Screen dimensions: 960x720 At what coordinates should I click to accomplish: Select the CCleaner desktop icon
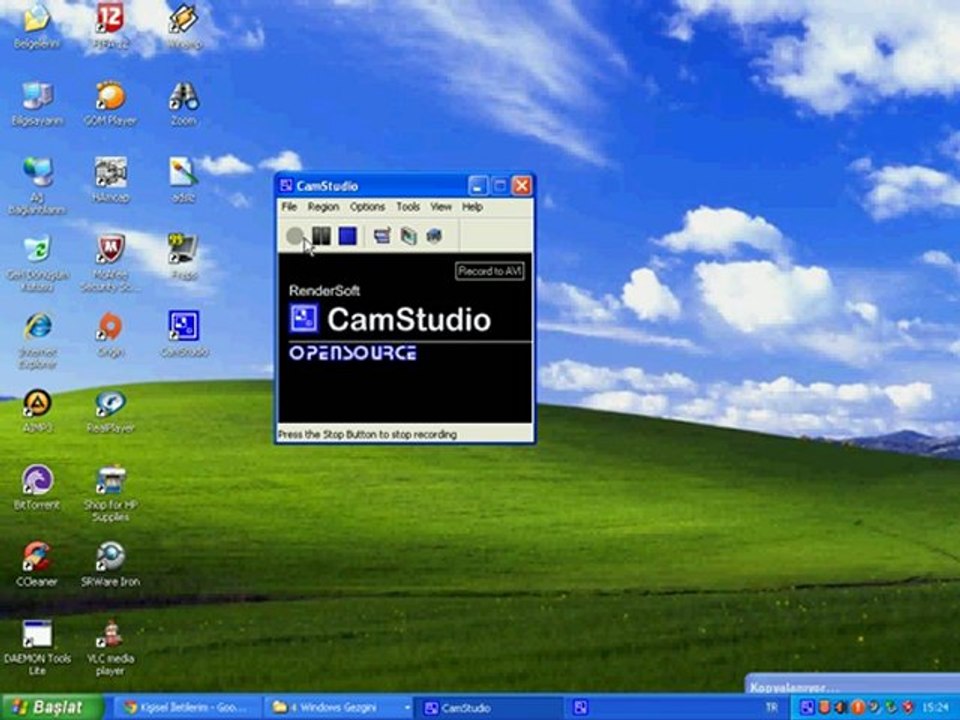[37, 564]
